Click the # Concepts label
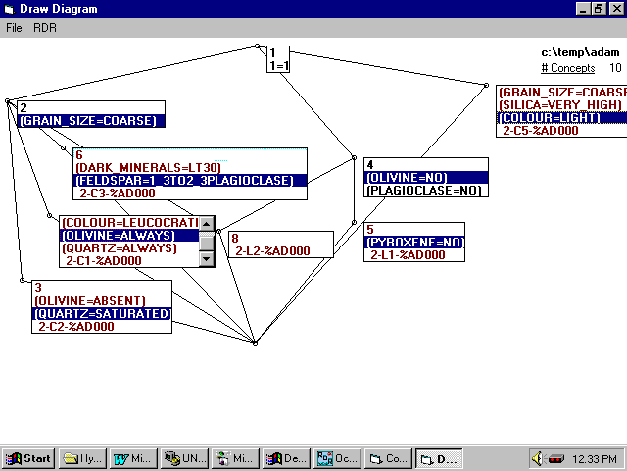This screenshot has height=471, width=627. pyautogui.click(x=567, y=68)
